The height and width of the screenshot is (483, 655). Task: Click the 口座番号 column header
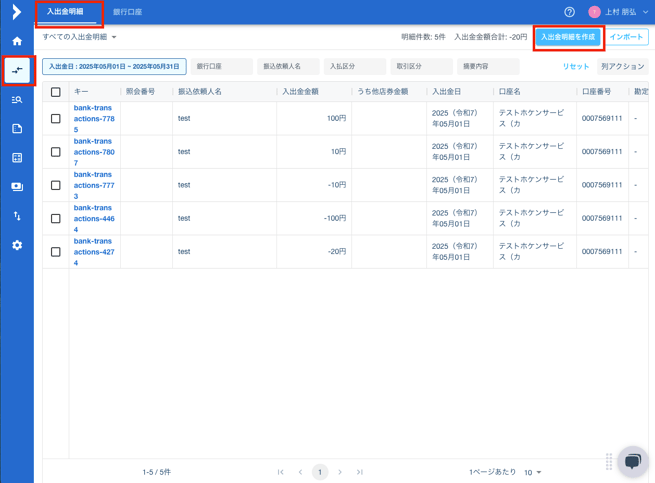[597, 92]
